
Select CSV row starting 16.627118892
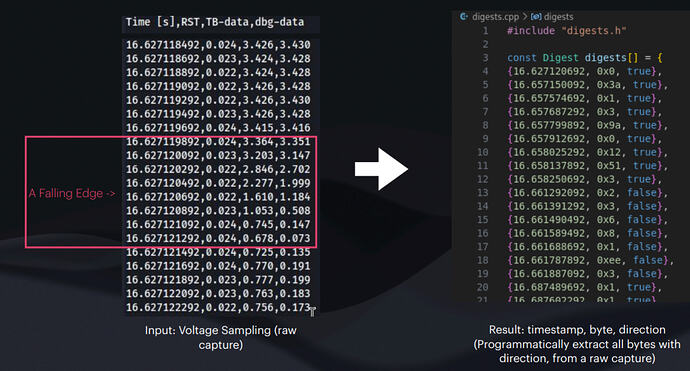(x=218, y=73)
